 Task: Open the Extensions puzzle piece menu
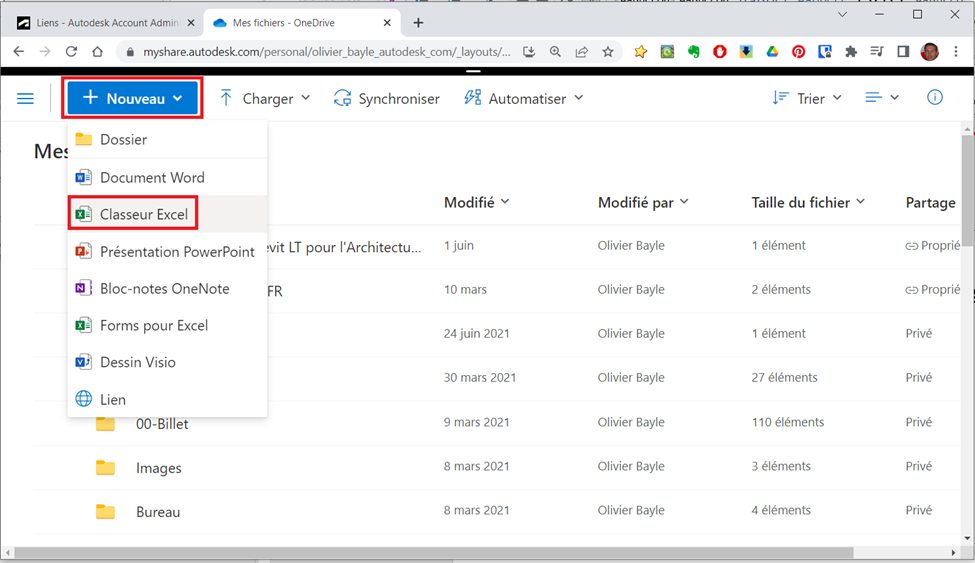pyautogui.click(x=851, y=52)
